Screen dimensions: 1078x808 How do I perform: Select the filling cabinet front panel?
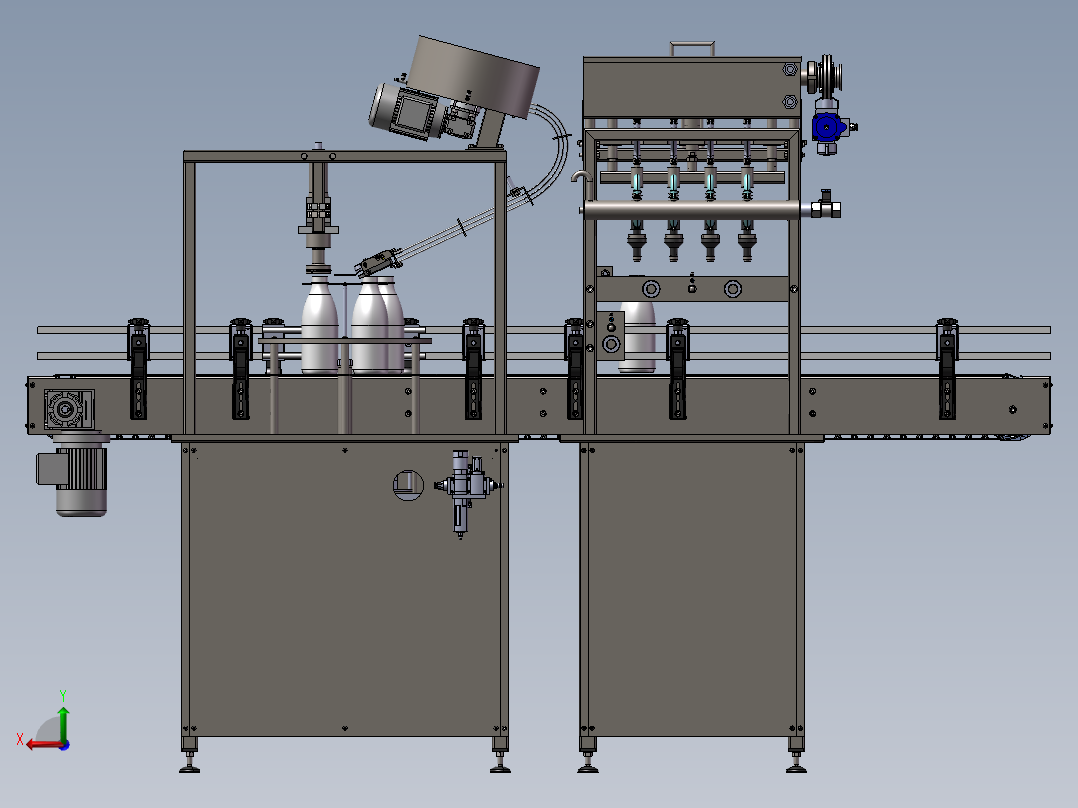click(x=692, y=589)
